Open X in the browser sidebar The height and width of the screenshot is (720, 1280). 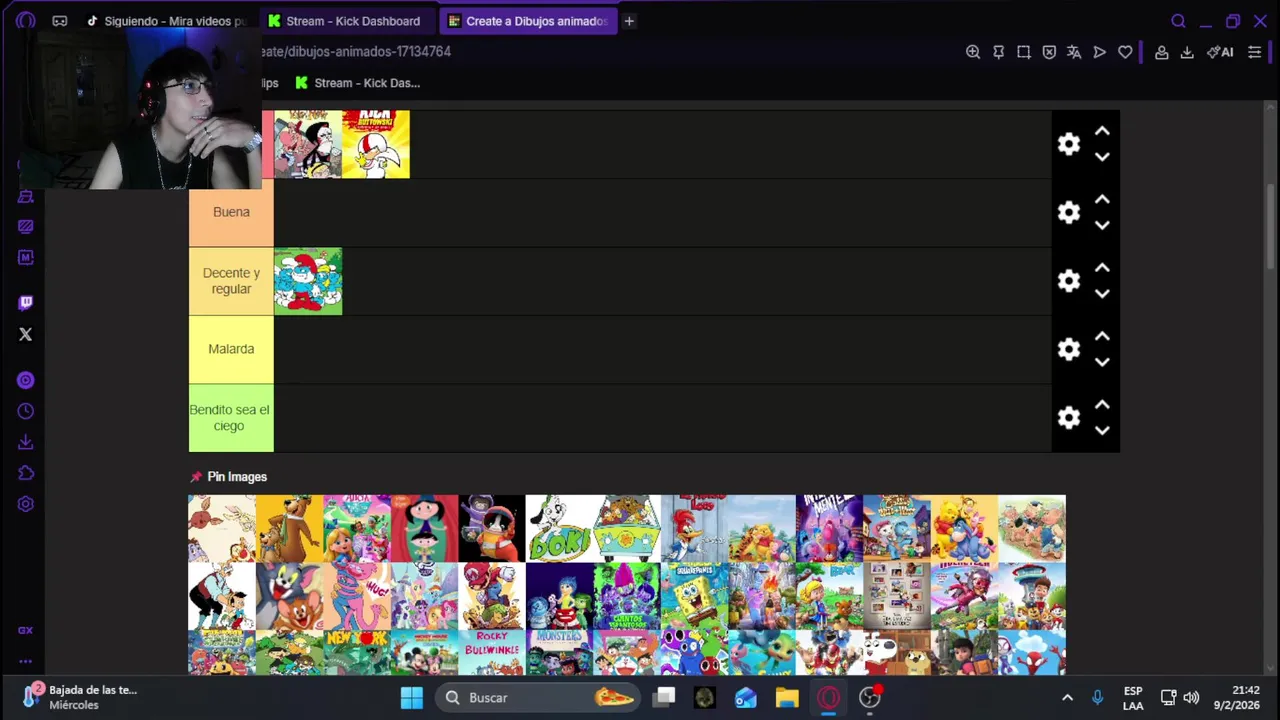point(26,335)
